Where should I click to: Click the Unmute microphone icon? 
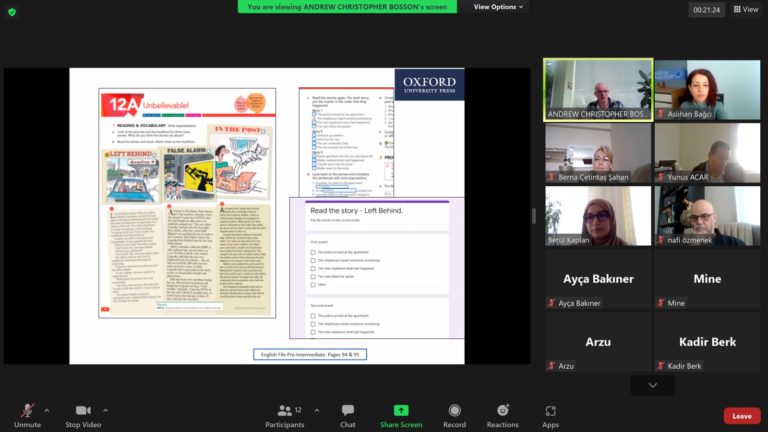click(27, 410)
